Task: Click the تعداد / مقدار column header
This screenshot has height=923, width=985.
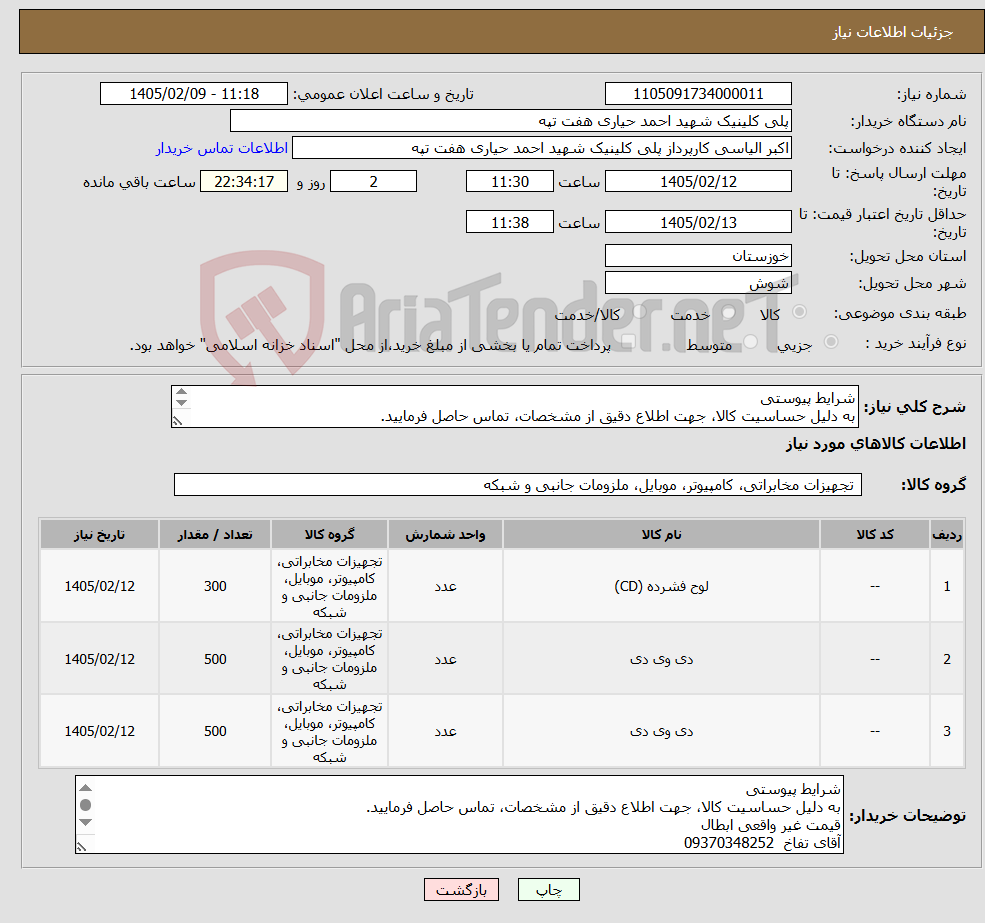Action: coord(215,534)
